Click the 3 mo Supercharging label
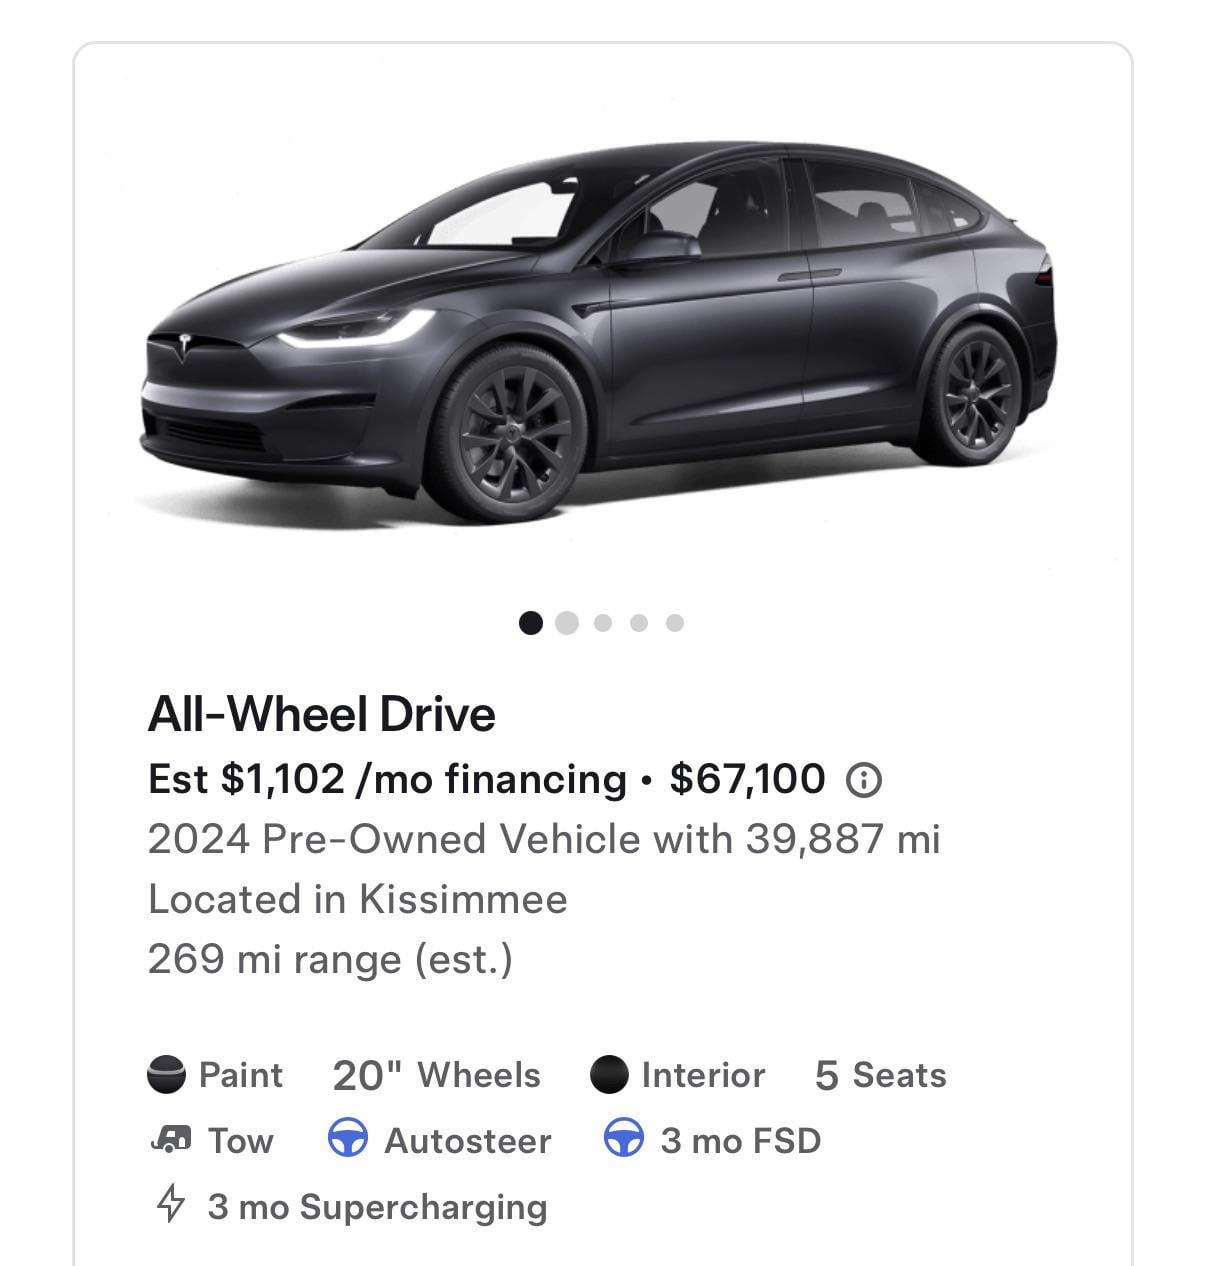This screenshot has width=1206, height=1266. coord(377,1206)
